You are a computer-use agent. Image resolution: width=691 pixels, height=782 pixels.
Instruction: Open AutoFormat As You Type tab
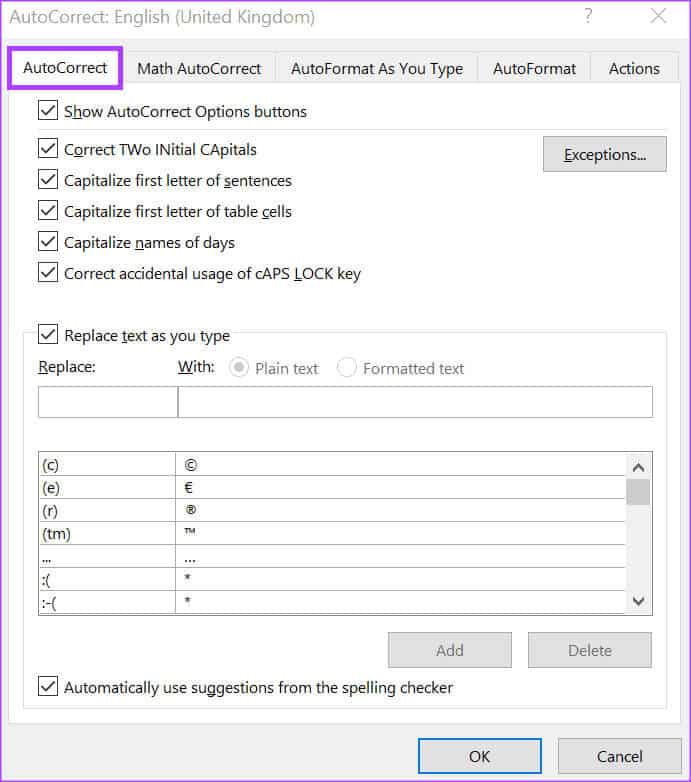click(x=377, y=69)
